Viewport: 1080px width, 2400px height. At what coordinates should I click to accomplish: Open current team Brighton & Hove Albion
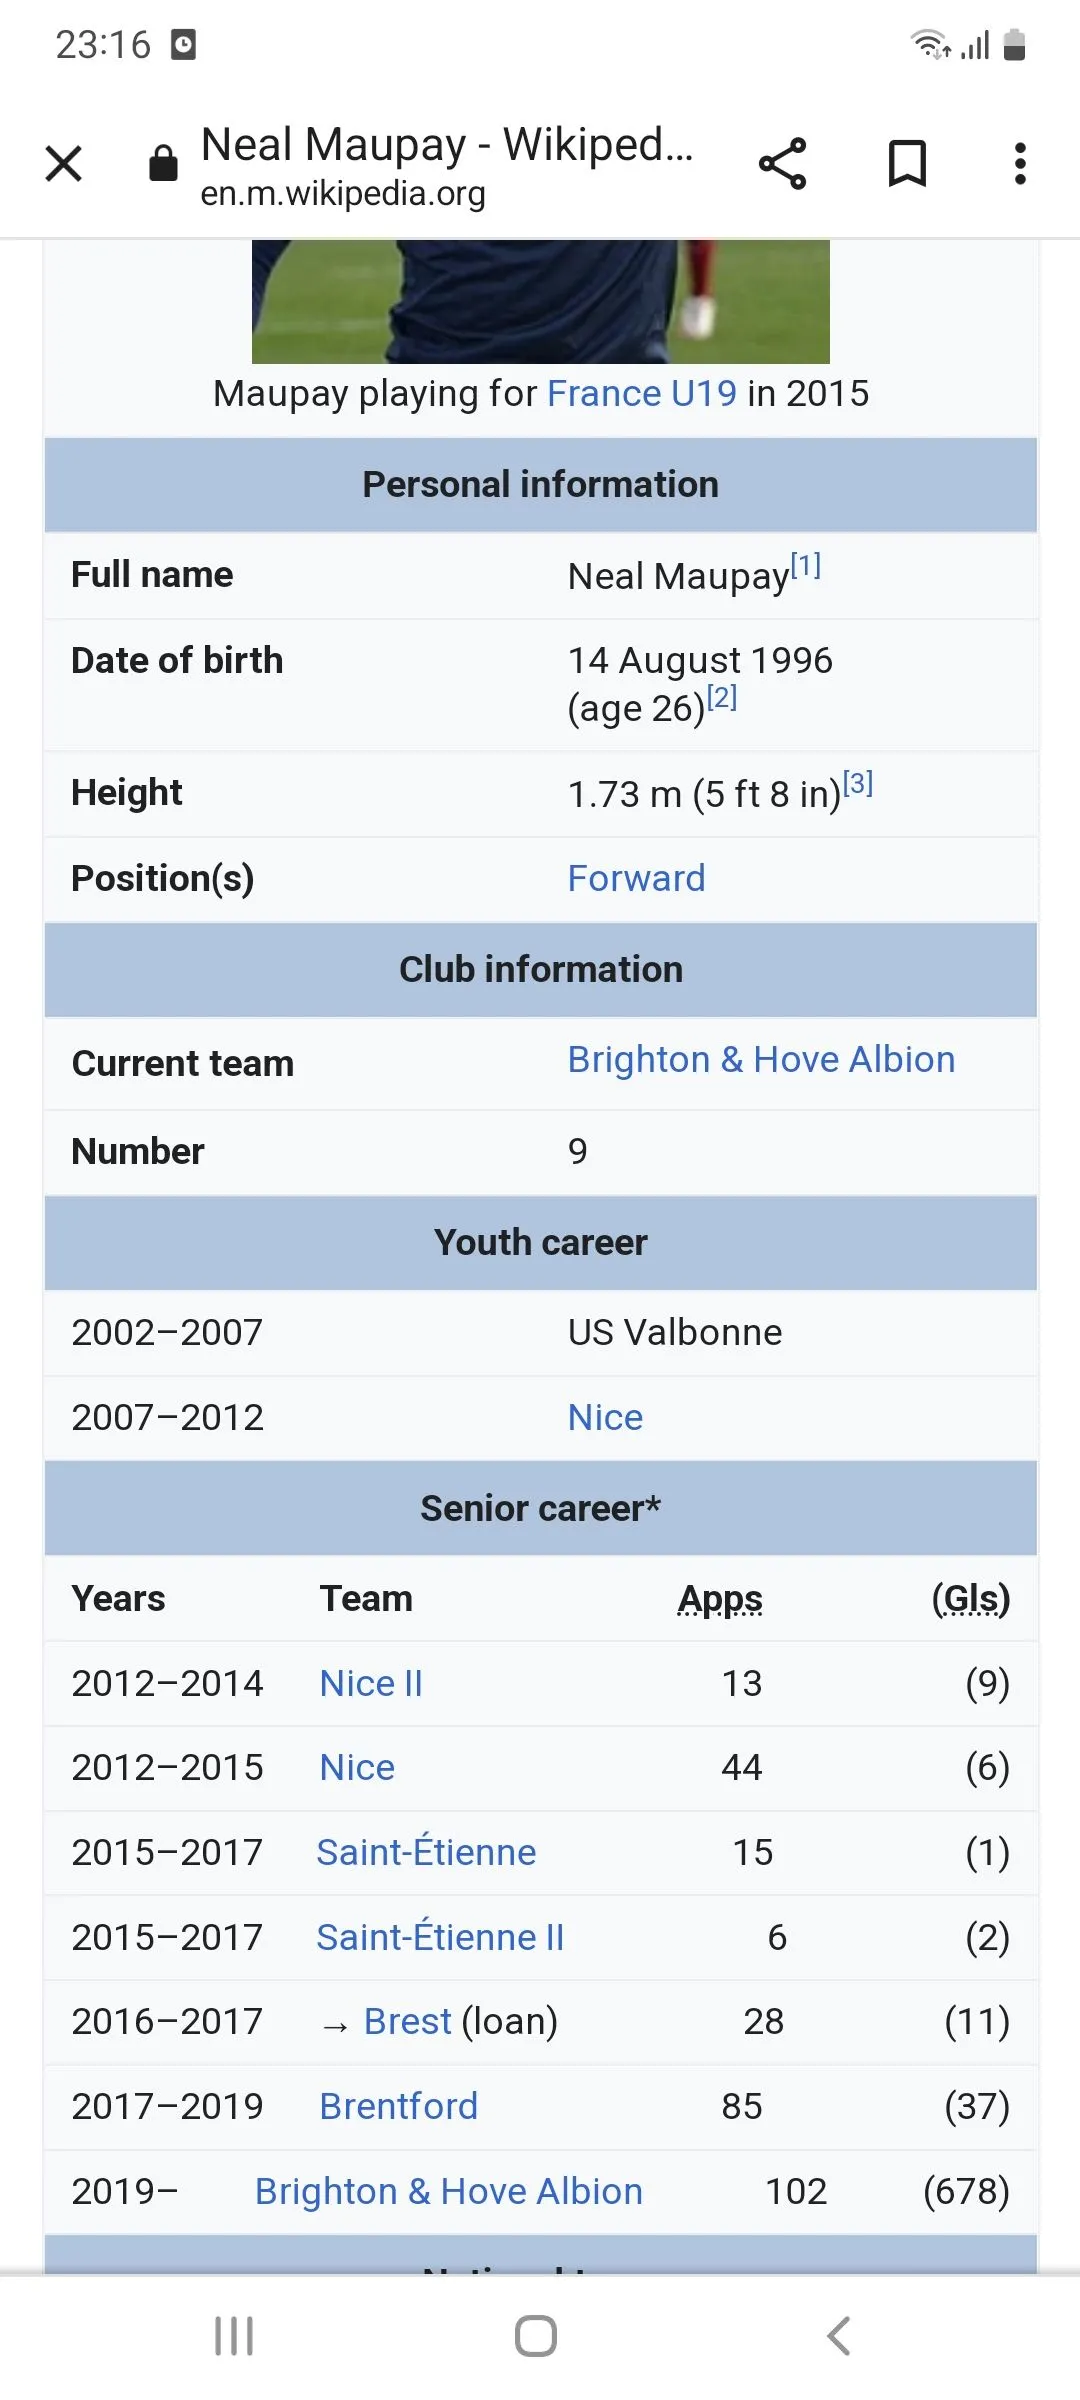tap(761, 1060)
